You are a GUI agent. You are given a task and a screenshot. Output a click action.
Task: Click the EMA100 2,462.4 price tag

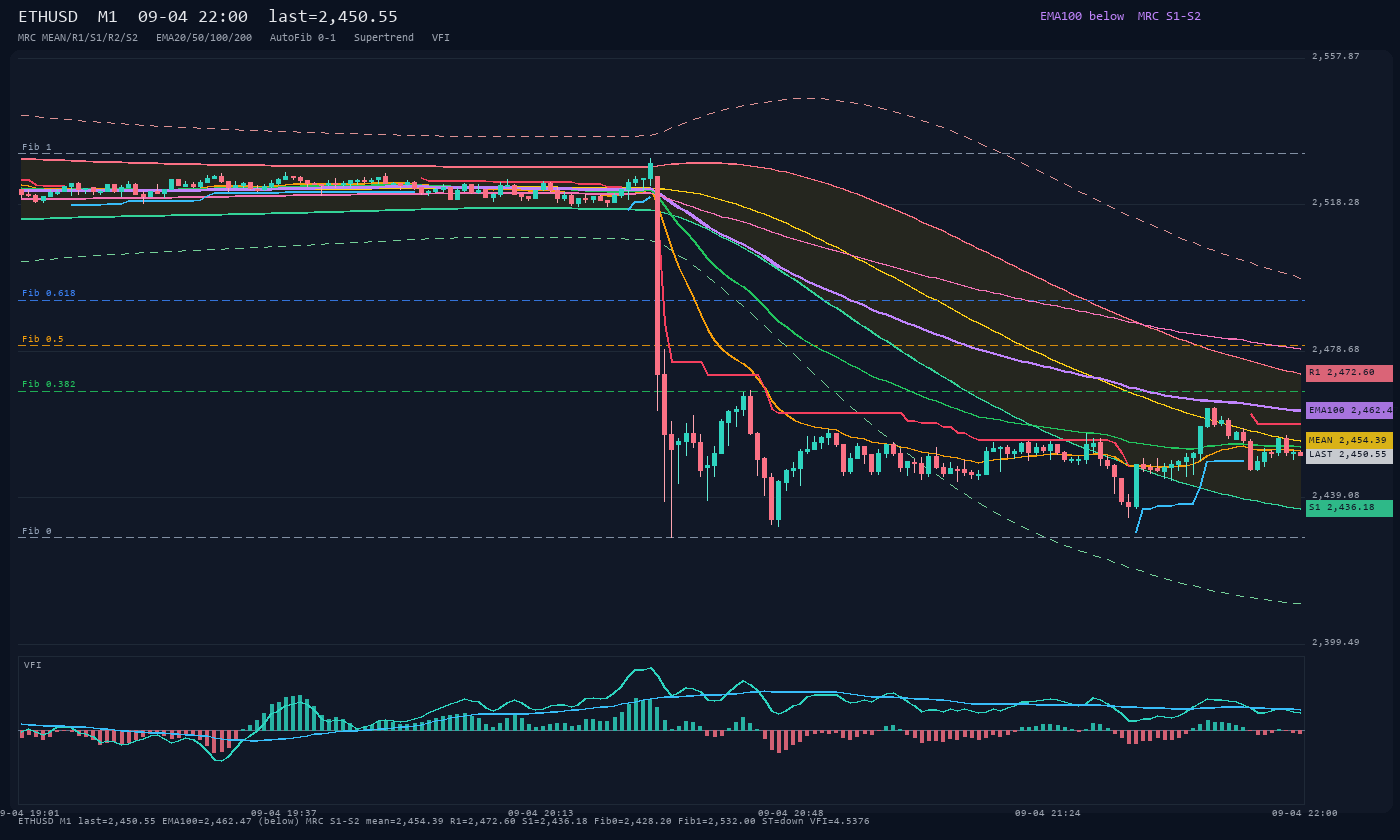click(1349, 410)
